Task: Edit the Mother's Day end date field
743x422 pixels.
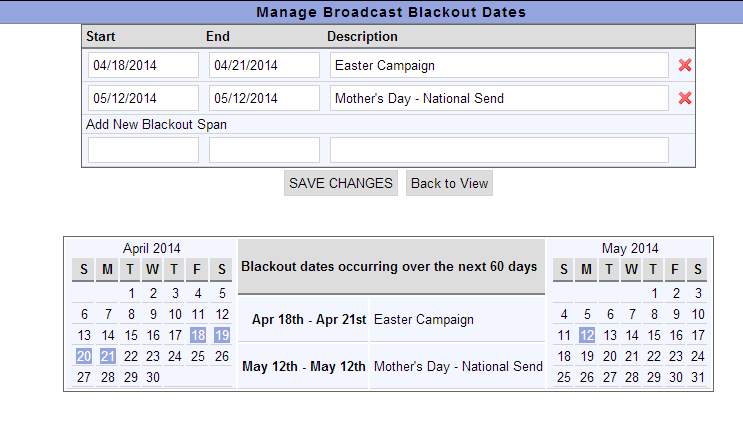Action: click(264, 98)
